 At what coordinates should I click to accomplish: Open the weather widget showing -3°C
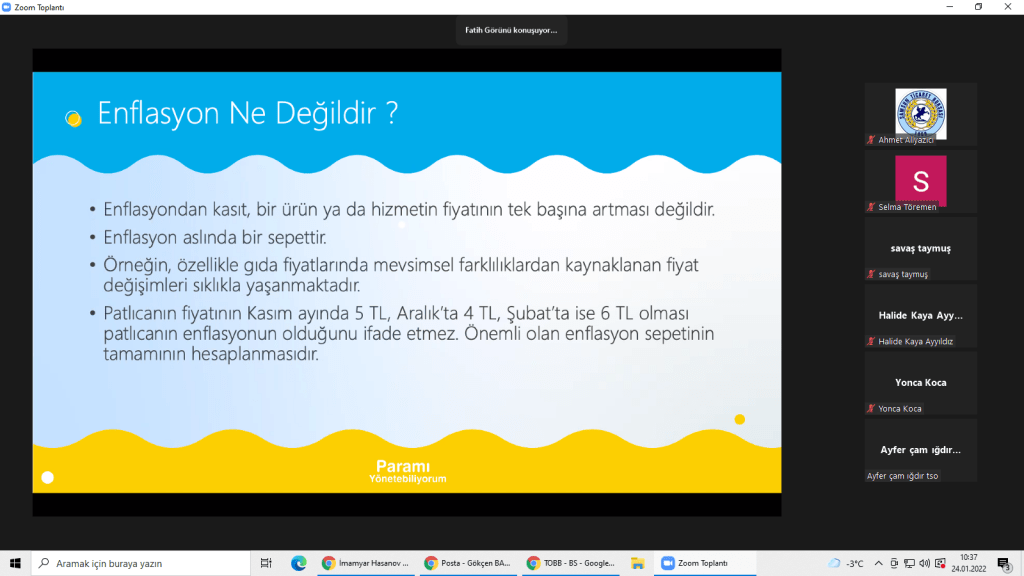pos(846,563)
